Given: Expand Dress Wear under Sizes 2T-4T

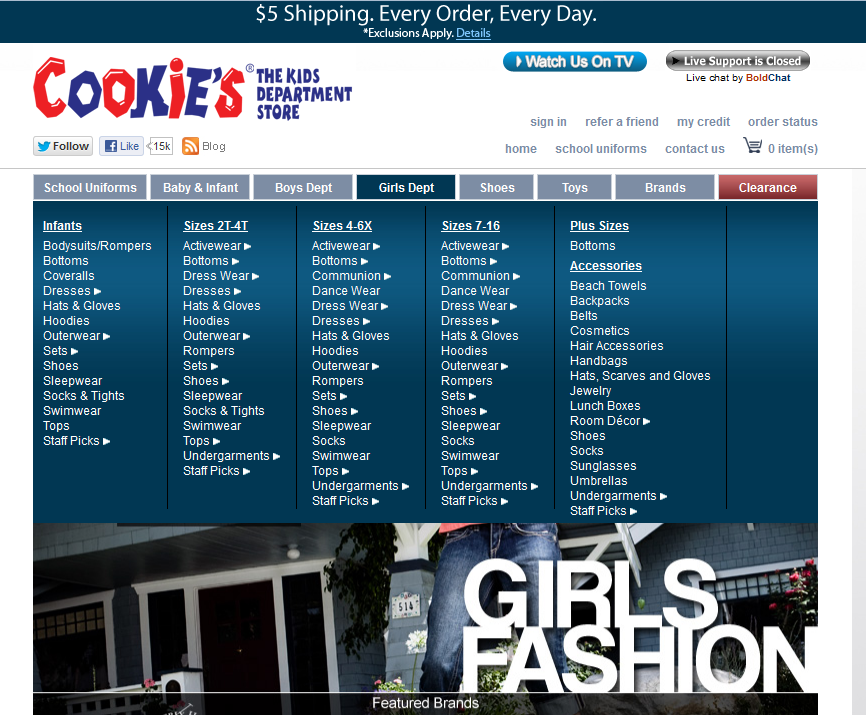Looking at the screenshot, I should (221, 276).
